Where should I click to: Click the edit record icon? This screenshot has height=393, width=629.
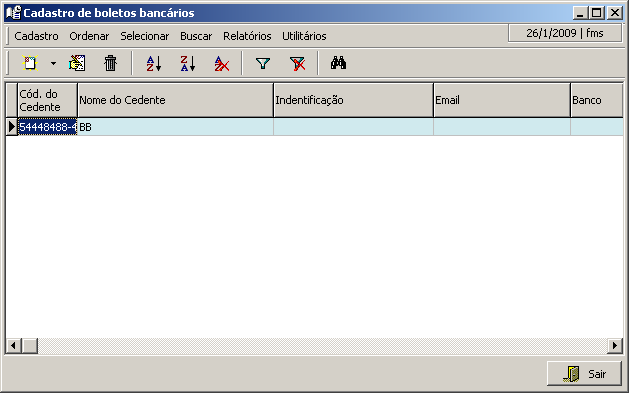[77, 63]
